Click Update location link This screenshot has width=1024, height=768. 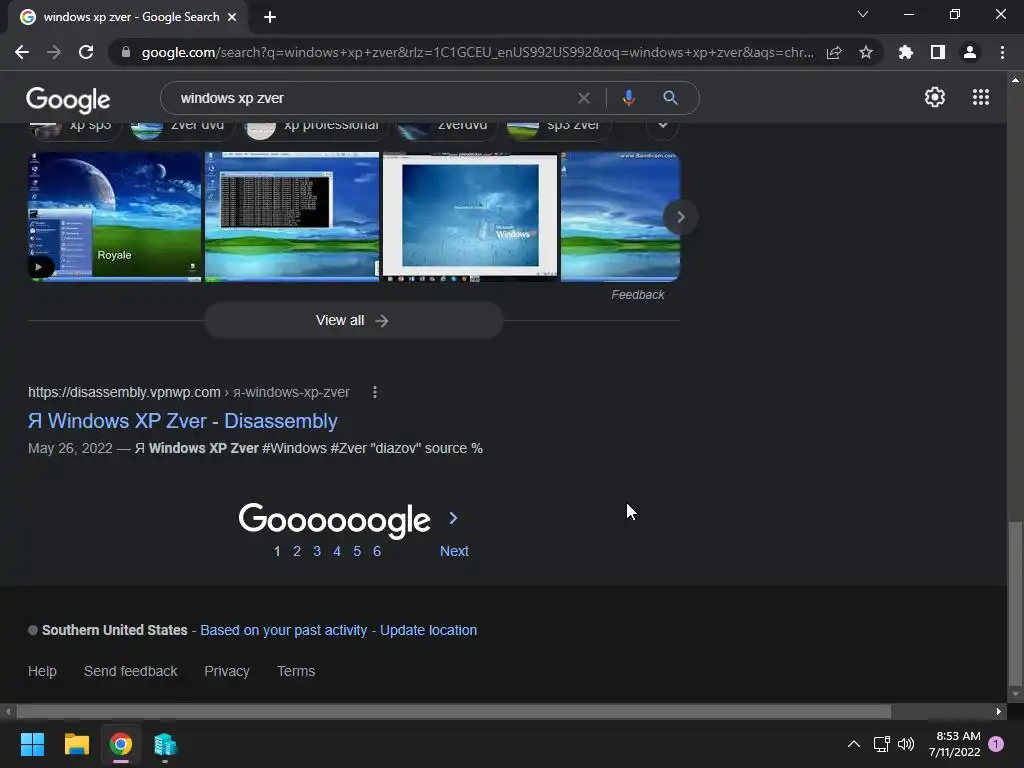pos(428,630)
